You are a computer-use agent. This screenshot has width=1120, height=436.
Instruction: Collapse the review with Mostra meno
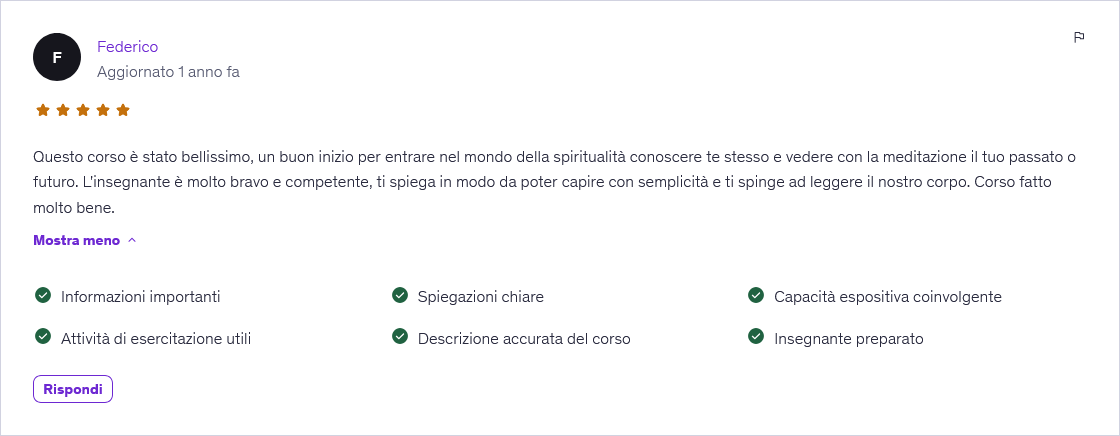coord(85,240)
